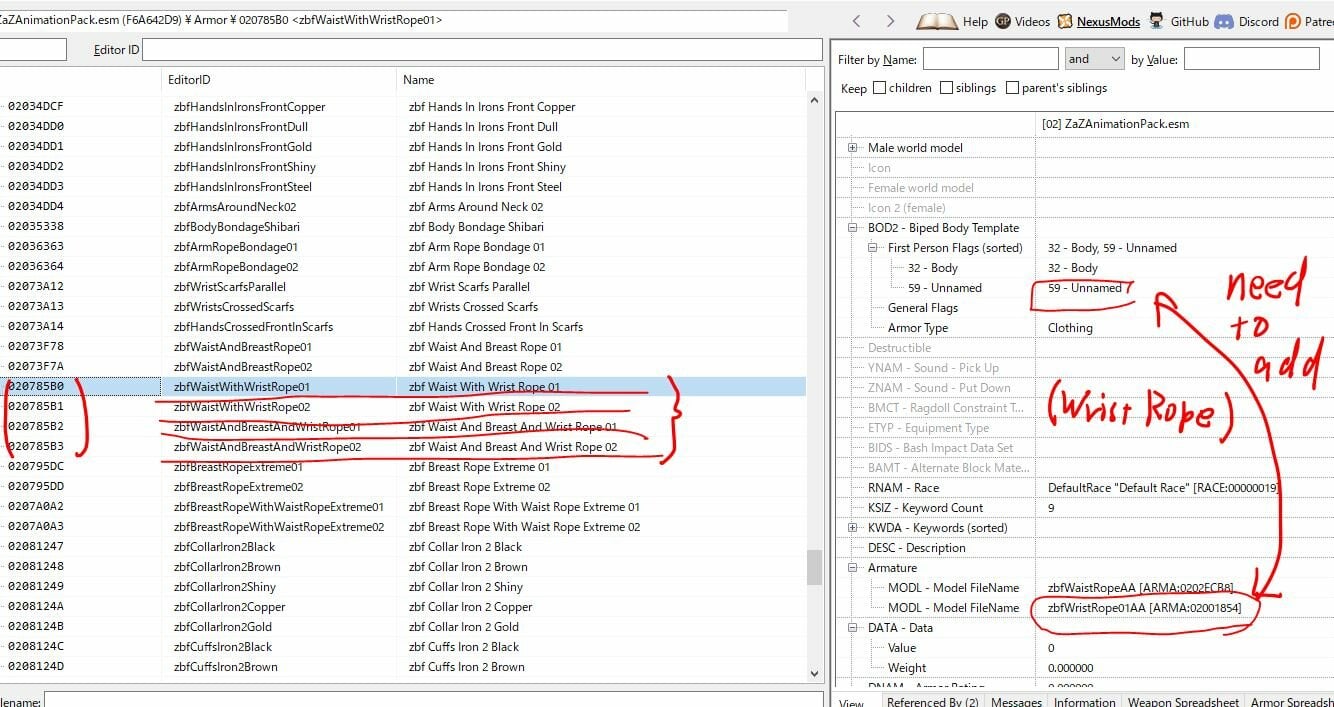Click the Weight value 0.000000
The width and height of the screenshot is (1334, 707).
click(x=1070, y=668)
